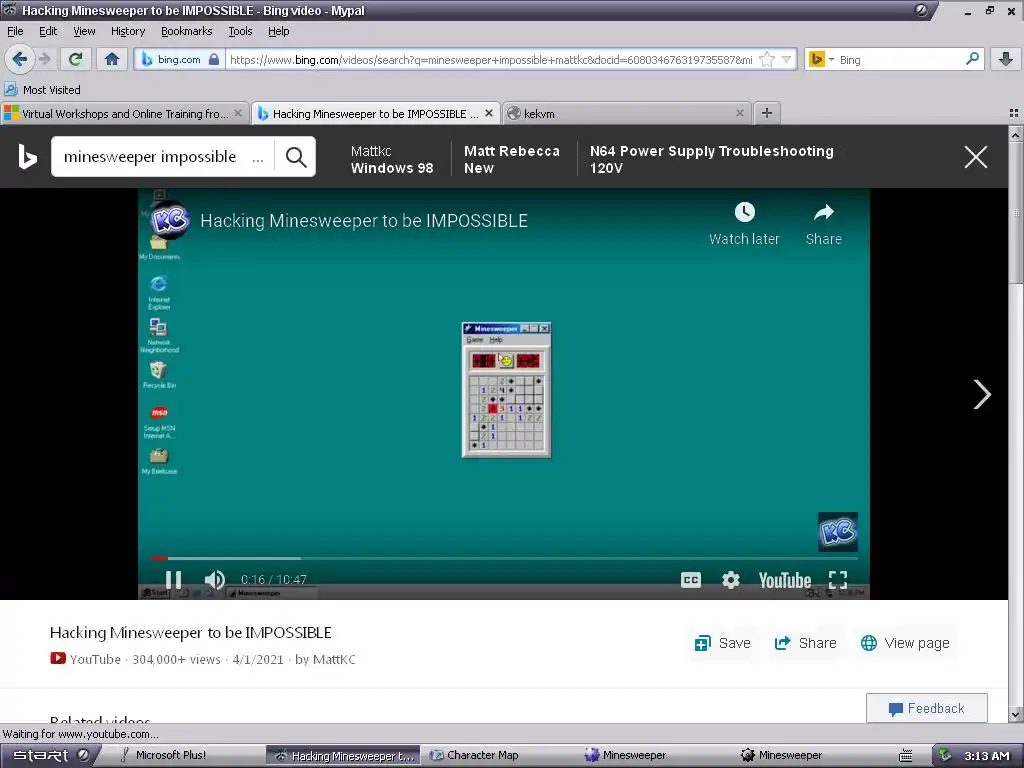Viewport: 1024px width, 768px height.
Task: Open the Bookmarks menu
Action: point(186,31)
